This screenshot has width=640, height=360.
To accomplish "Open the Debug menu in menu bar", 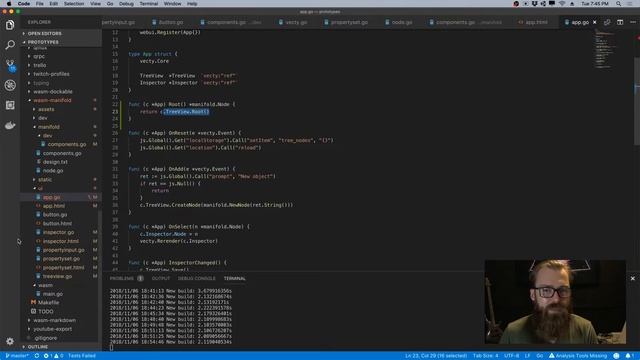I will (x=126, y=4).
